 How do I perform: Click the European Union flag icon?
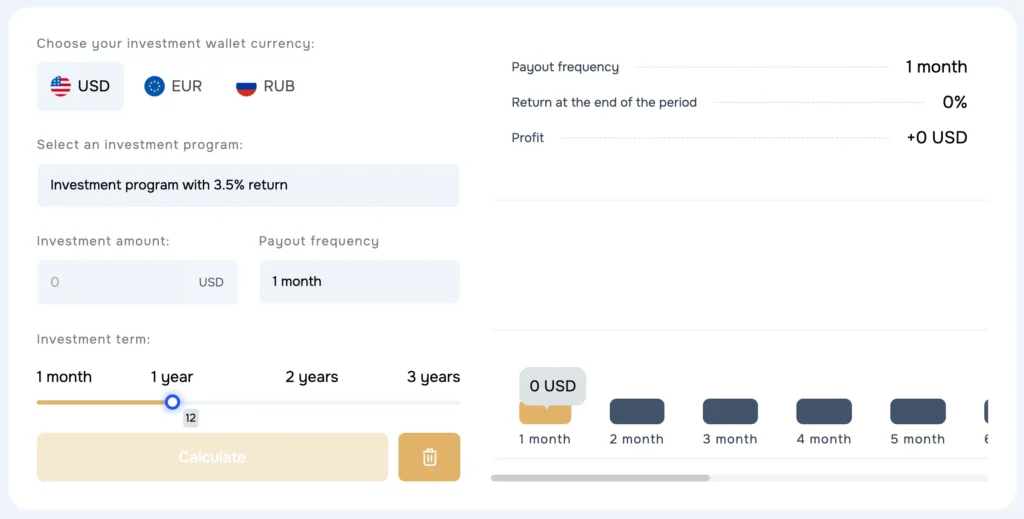click(x=154, y=86)
